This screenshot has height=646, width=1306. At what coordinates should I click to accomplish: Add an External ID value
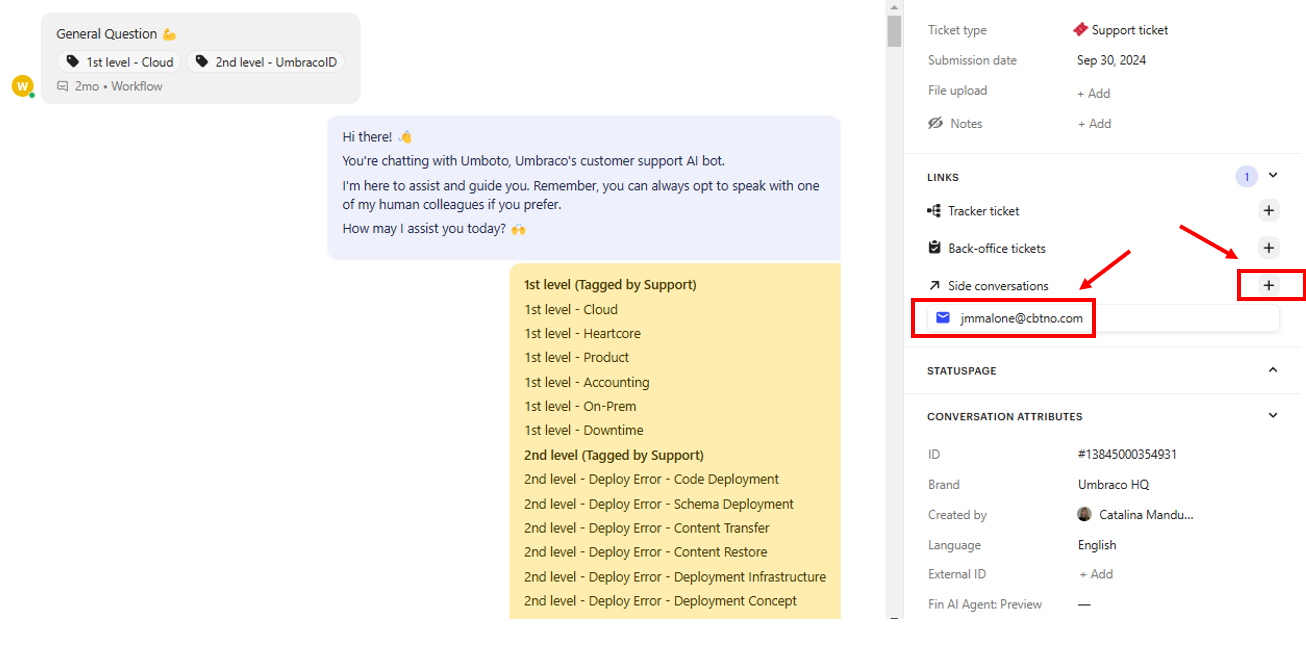click(1096, 574)
